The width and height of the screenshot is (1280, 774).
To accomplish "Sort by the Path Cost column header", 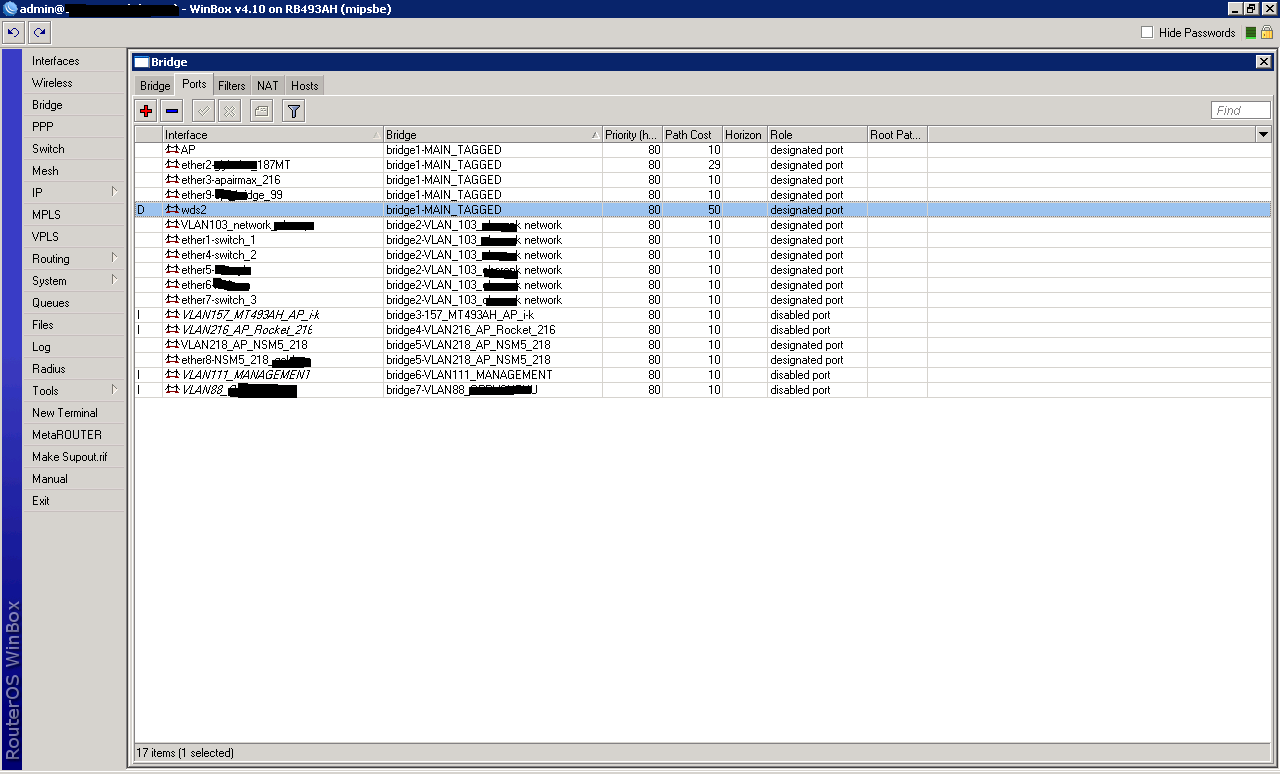I will click(692, 135).
